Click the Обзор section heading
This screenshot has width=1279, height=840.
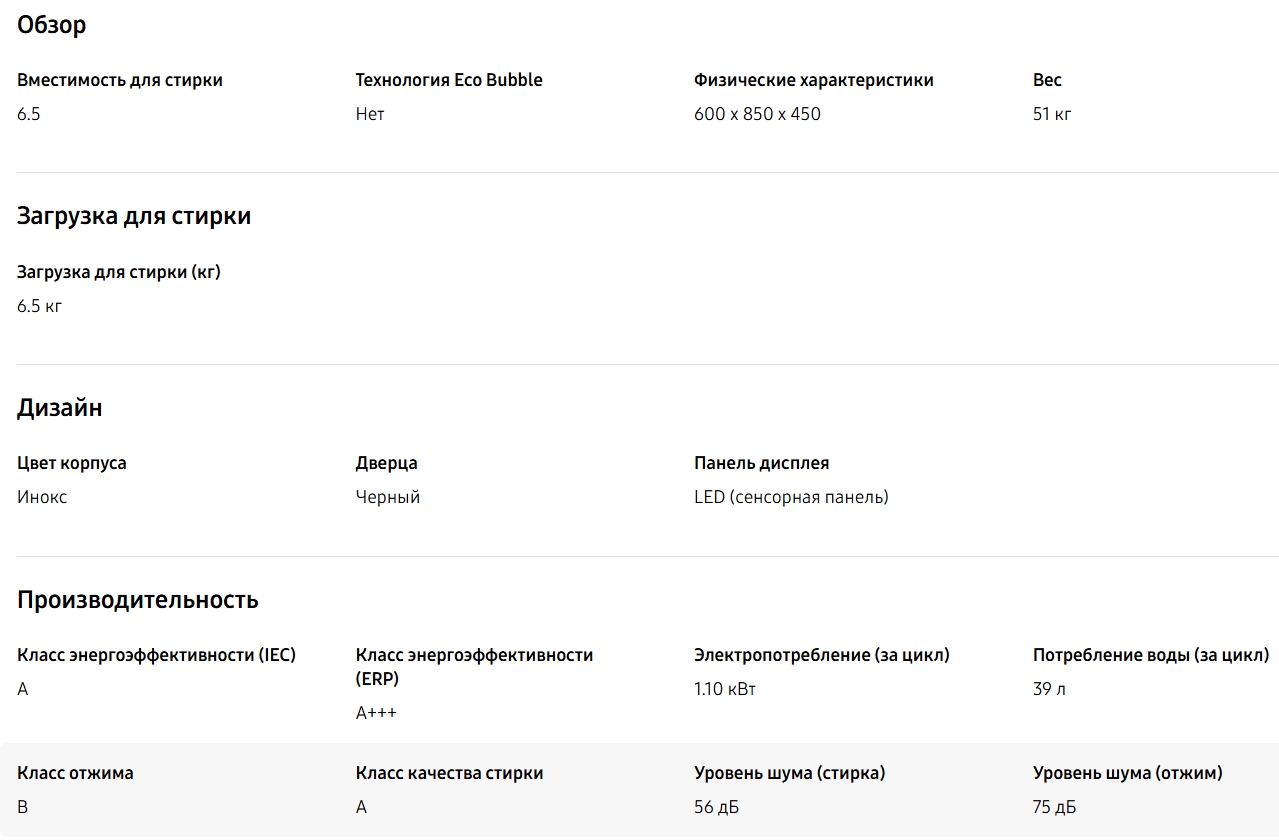click(52, 26)
